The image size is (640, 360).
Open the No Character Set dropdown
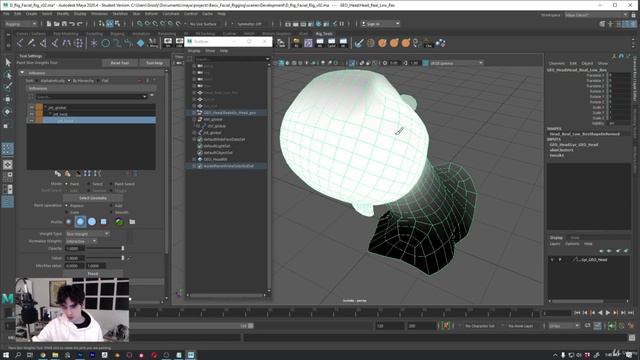coord(480,326)
